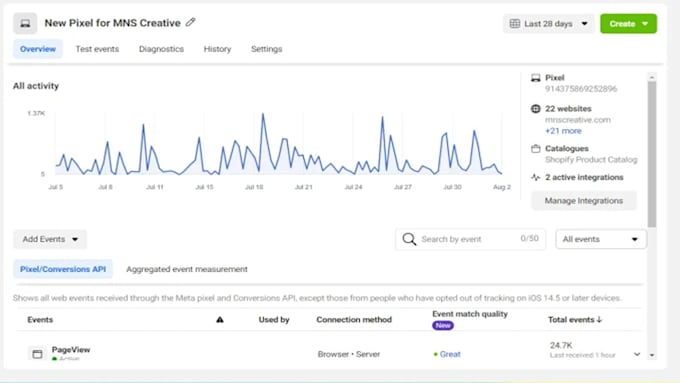Click the PageView event browser icon
This screenshot has height=383, width=680.
37,354
